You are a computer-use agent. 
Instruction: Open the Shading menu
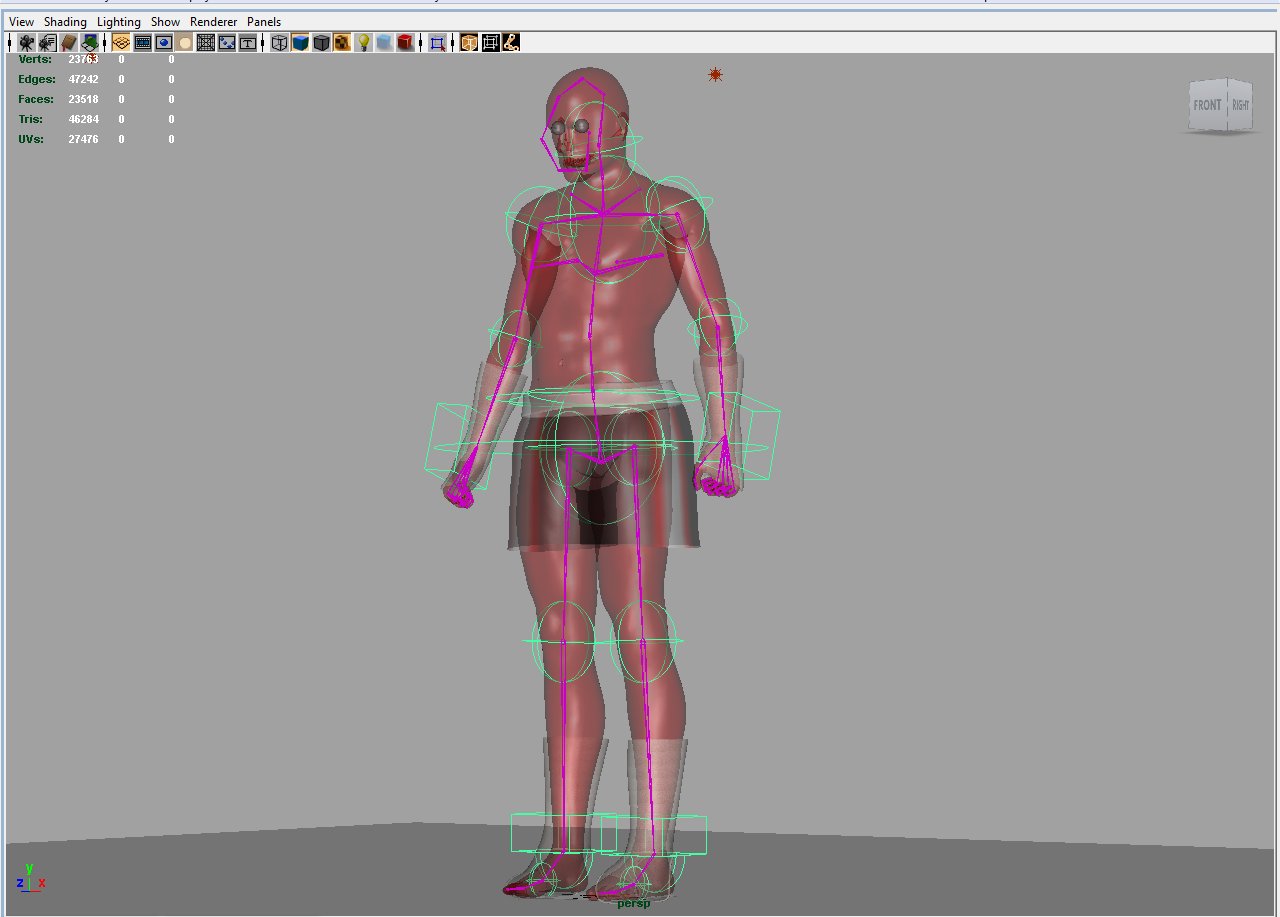coord(65,21)
